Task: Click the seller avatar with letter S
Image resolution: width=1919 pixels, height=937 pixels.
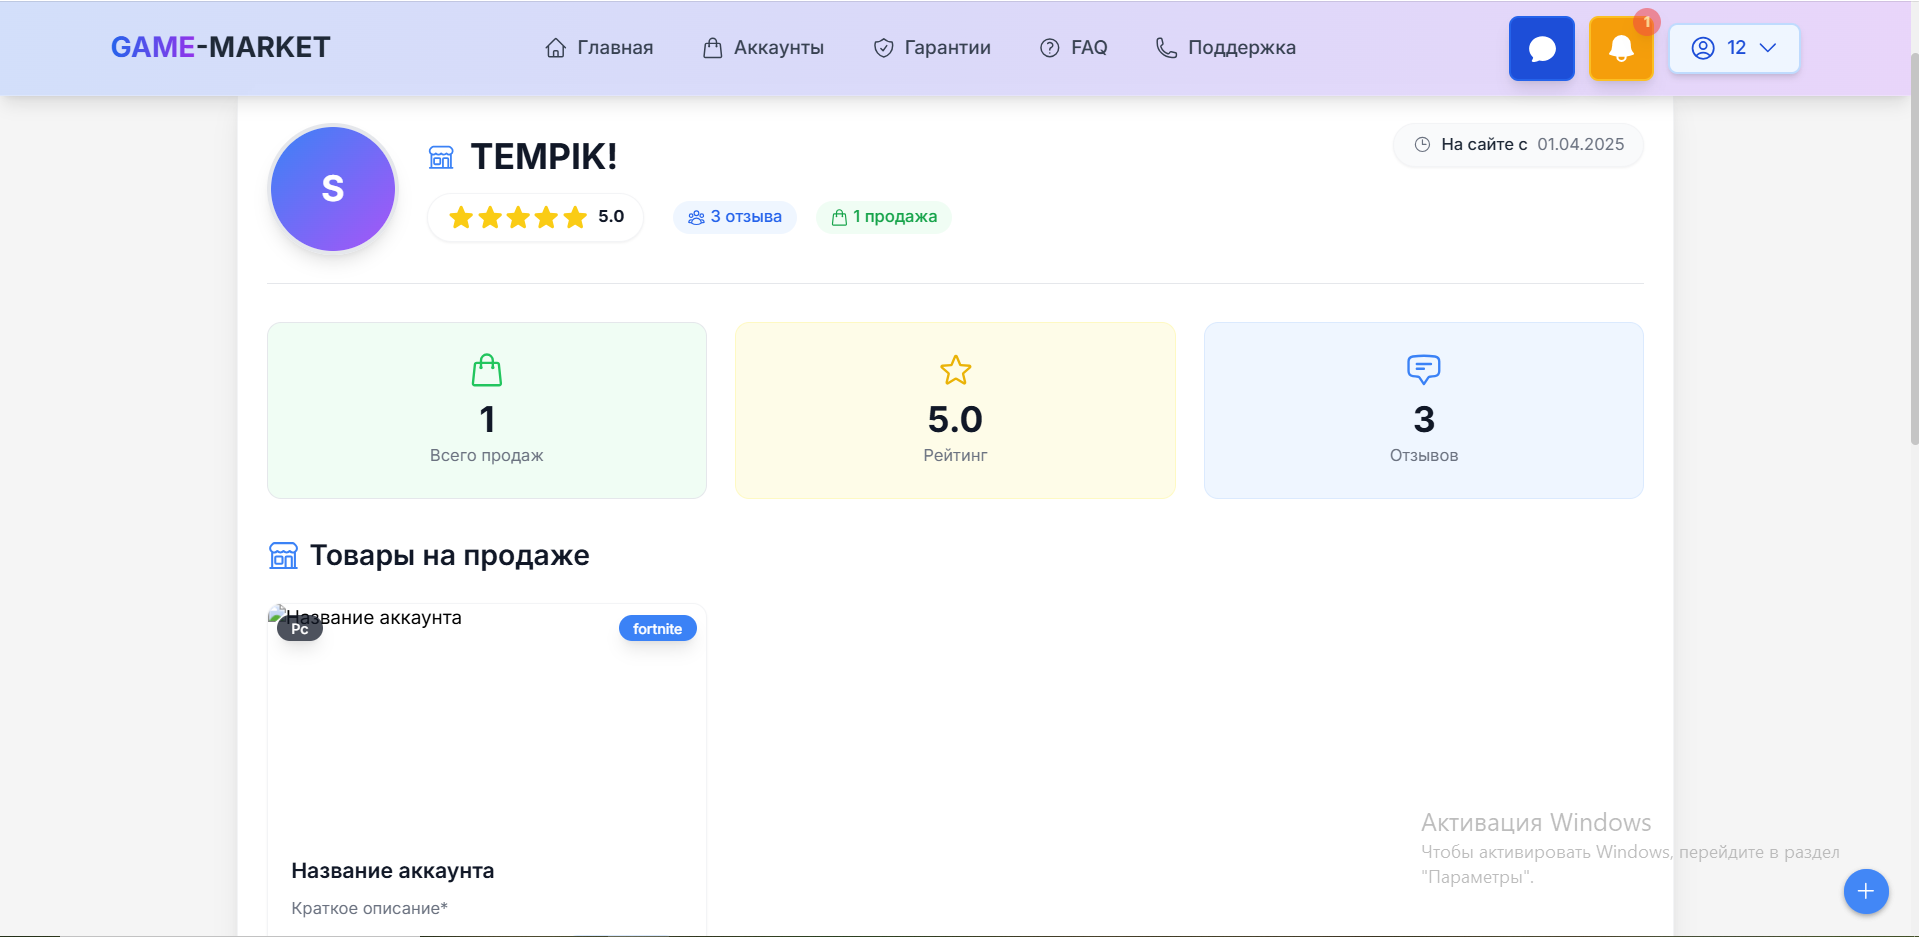Action: point(333,188)
